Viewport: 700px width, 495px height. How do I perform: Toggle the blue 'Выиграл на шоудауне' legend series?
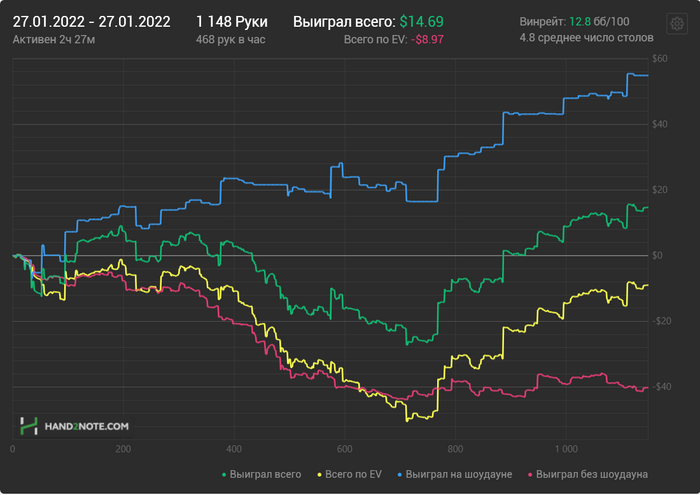455,474
